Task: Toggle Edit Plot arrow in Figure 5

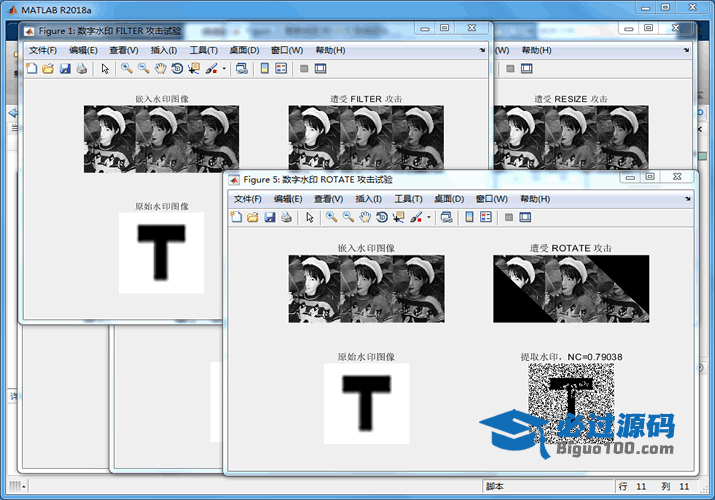Action: coord(310,217)
